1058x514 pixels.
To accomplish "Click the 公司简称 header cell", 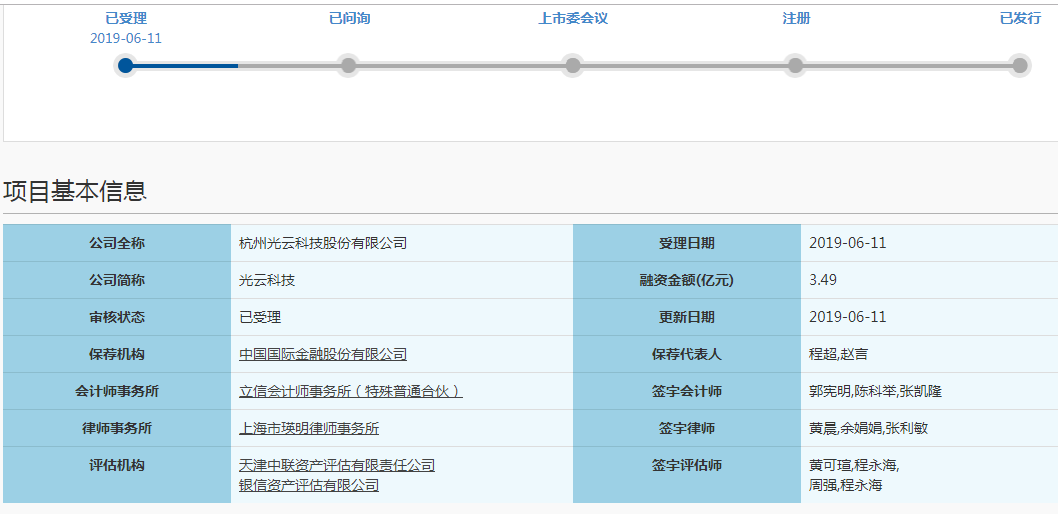I will click(117, 280).
